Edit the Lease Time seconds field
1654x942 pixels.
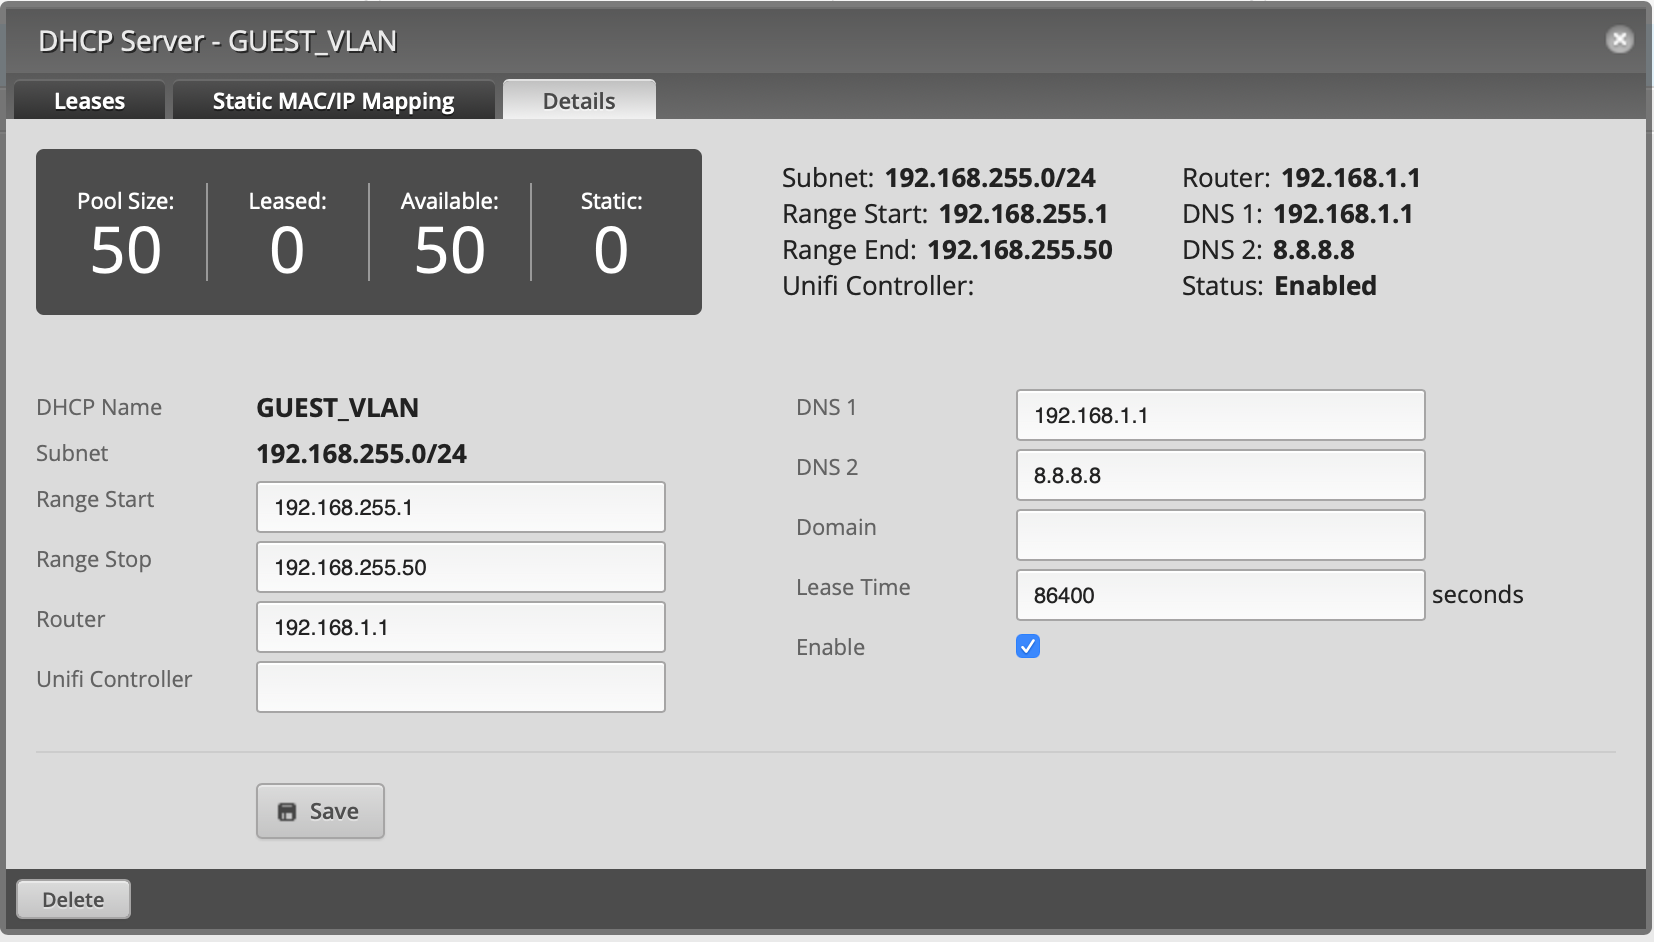coord(1220,595)
